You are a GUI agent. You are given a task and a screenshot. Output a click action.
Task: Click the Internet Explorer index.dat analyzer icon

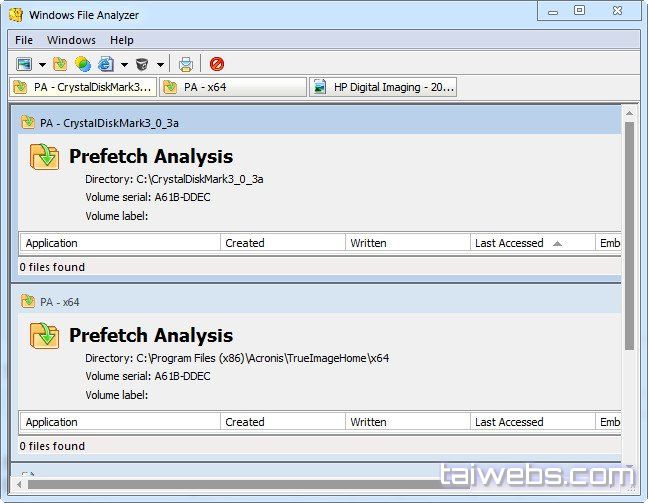(105, 64)
